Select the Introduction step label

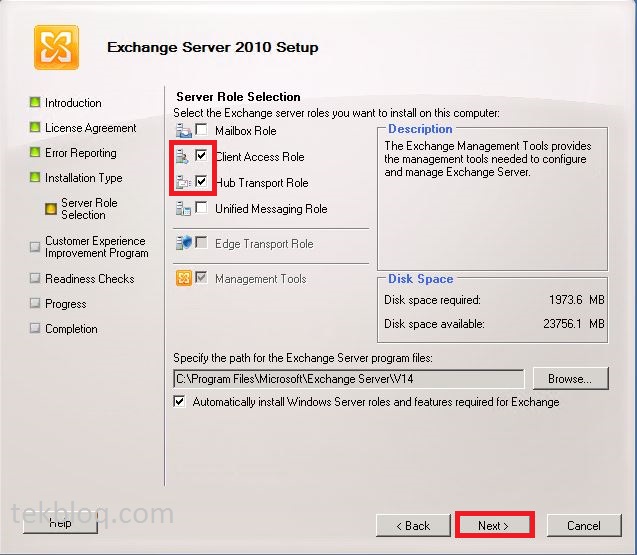coord(73,103)
